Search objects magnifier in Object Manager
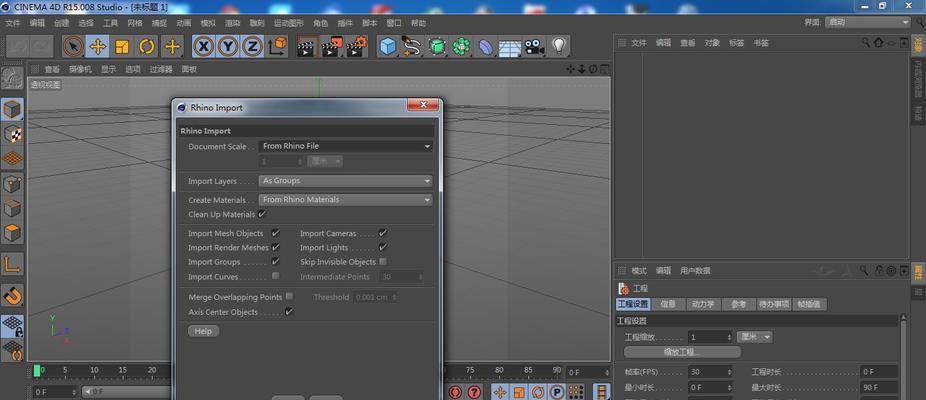Viewport: 926px width, 400px height. coord(865,43)
